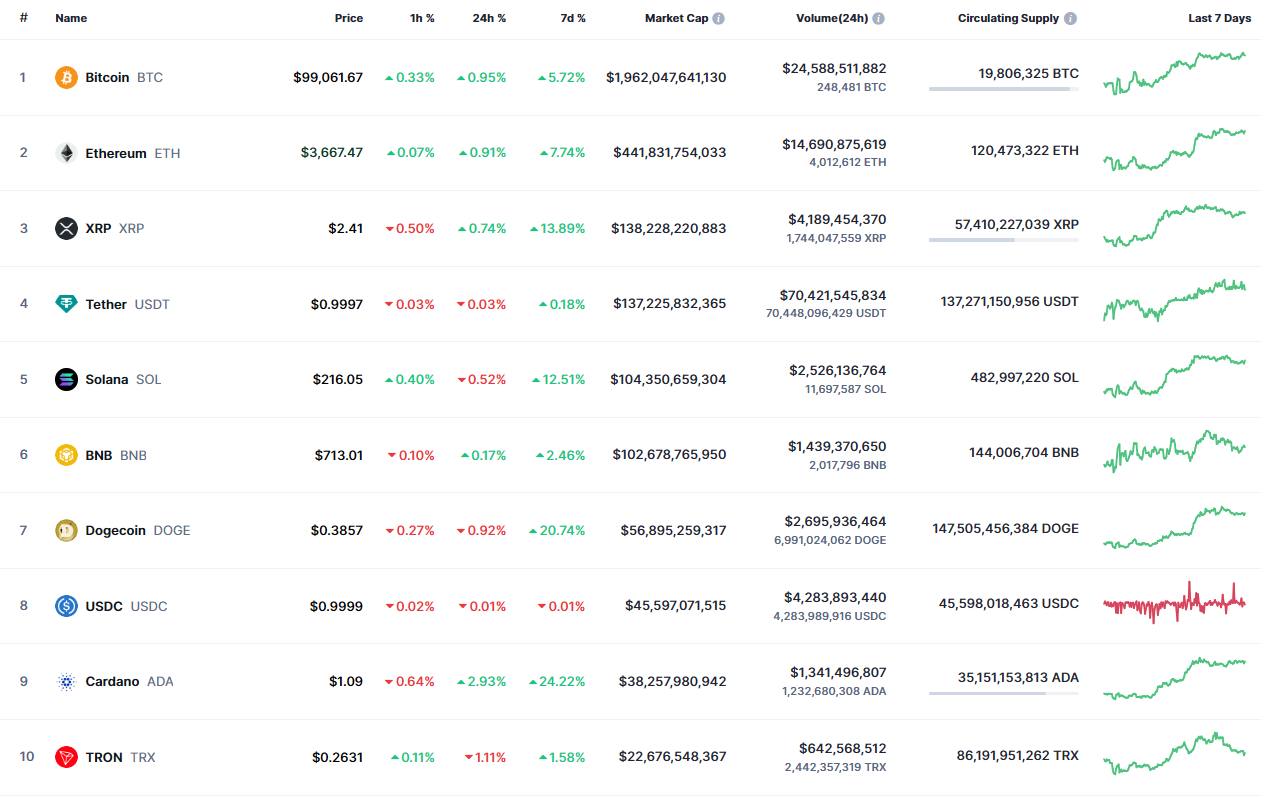This screenshot has width=1268, height=798.
Task: Click the Market Cap info icon
Action: point(719,18)
